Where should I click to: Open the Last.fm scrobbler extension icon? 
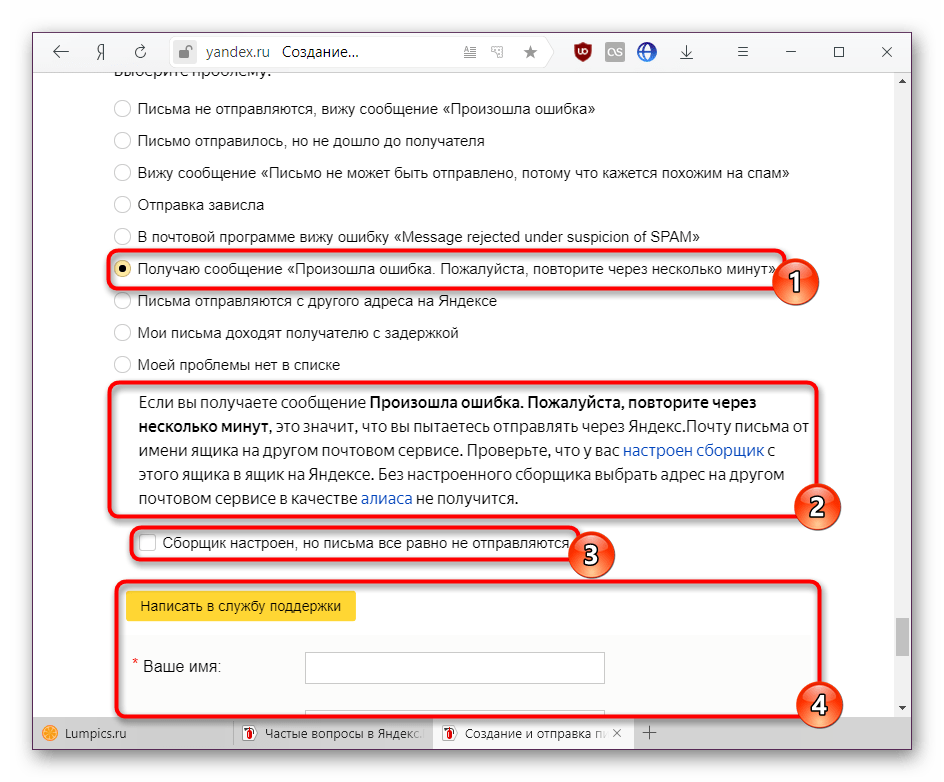pyautogui.click(x=615, y=52)
